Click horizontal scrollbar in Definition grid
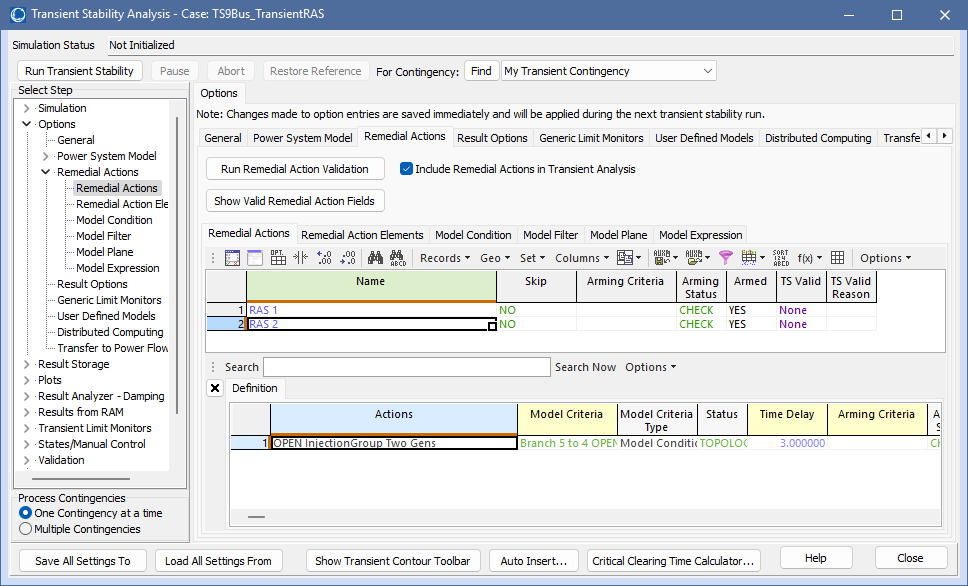The image size is (968, 586). [257, 517]
